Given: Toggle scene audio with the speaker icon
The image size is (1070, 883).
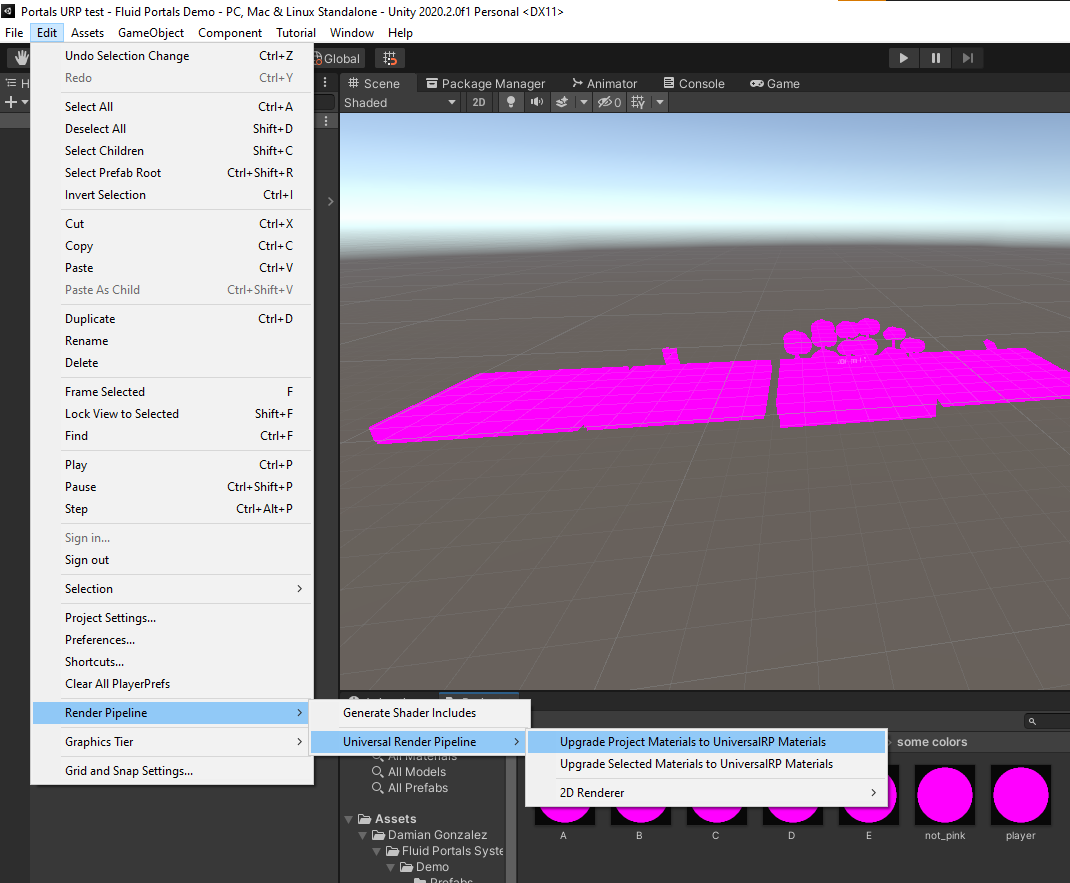Looking at the screenshot, I should click(537, 102).
